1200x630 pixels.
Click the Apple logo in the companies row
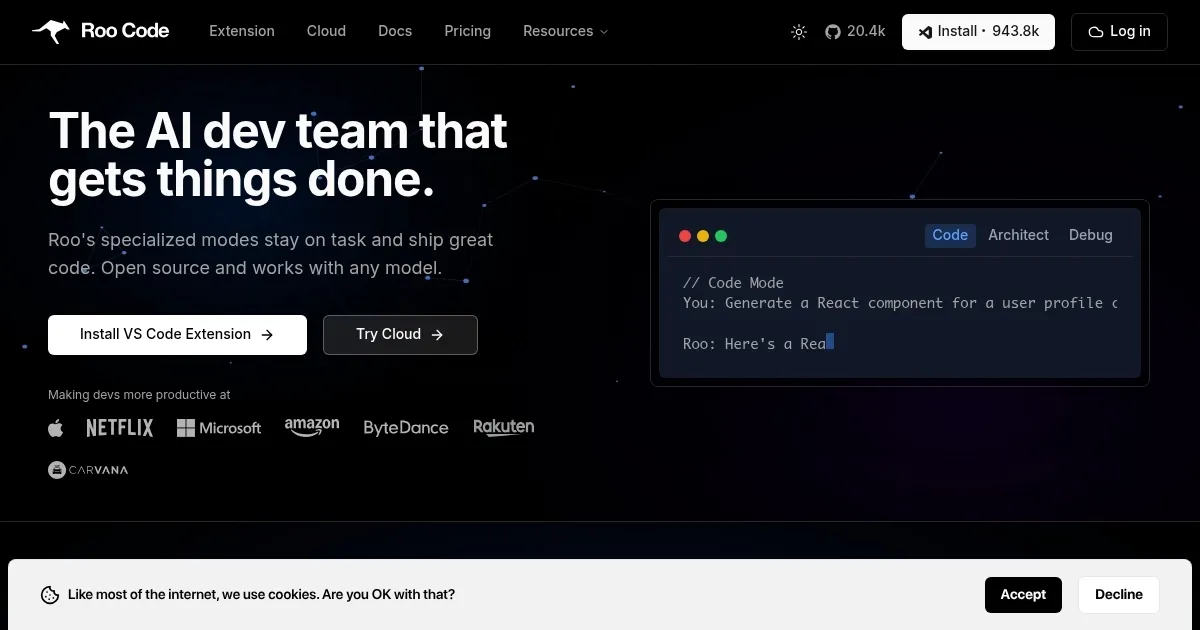[x=56, y=427]
